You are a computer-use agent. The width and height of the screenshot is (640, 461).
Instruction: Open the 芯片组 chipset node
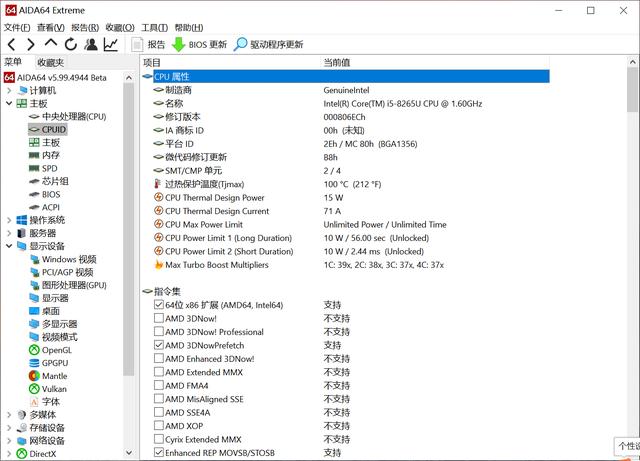click(55, 181)
